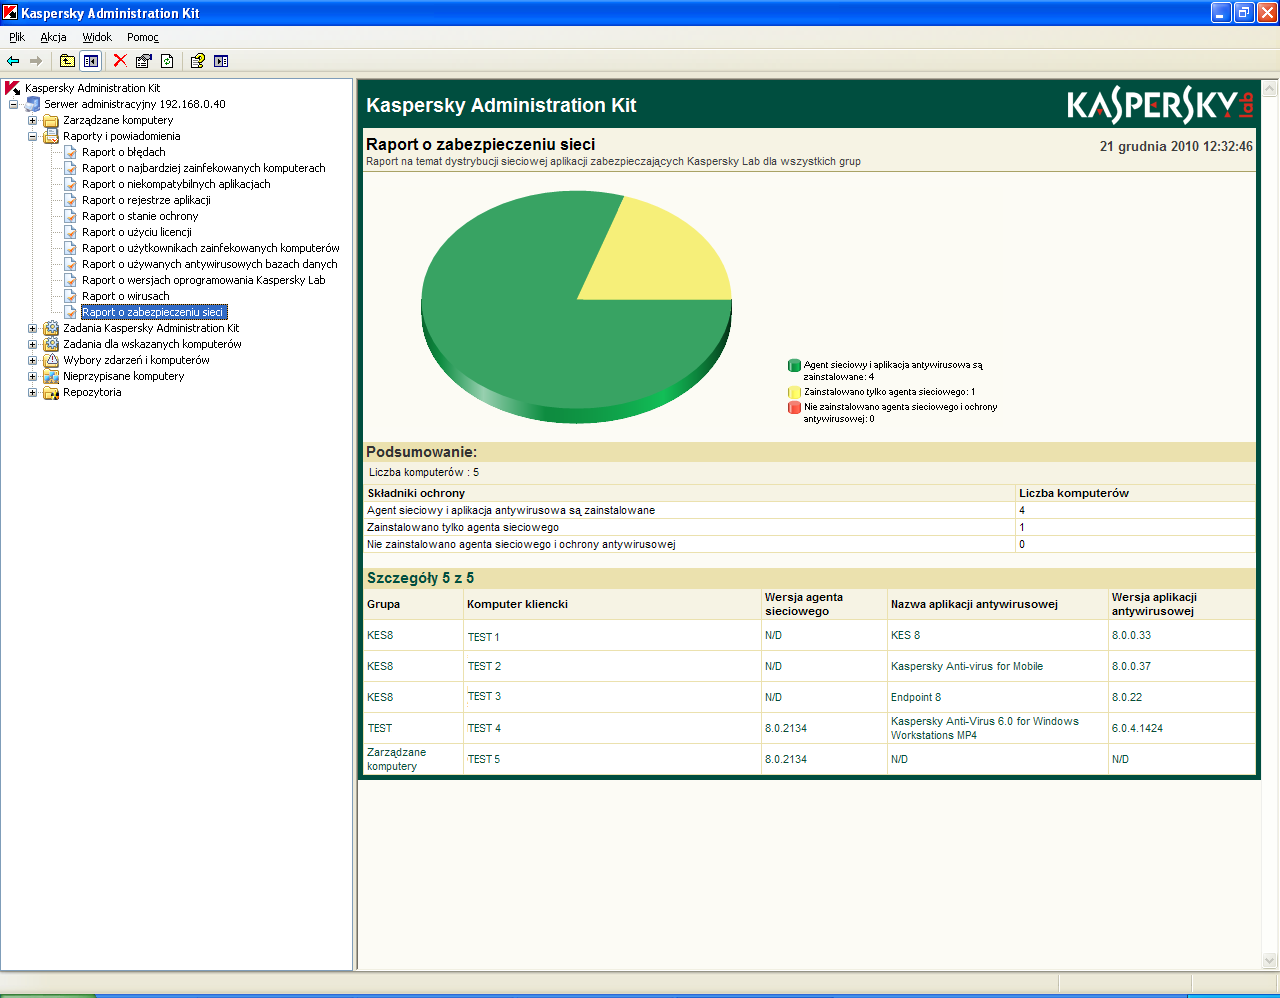Click the 8.0.0.33 version cell
The image size is (1280, 998).
point(1132,635)
